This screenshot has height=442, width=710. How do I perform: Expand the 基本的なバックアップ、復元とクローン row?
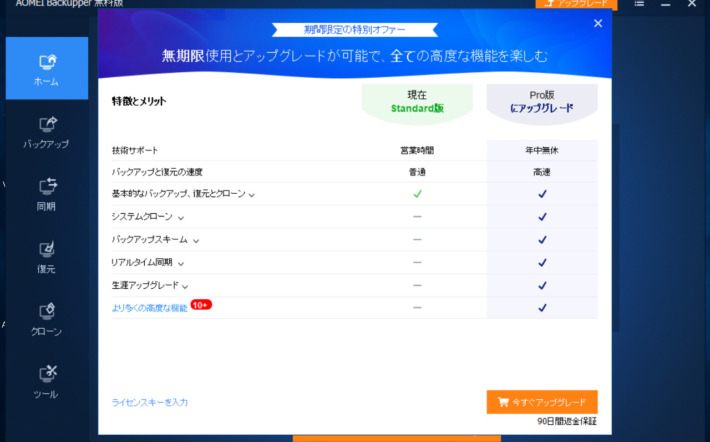pos(252,194)
